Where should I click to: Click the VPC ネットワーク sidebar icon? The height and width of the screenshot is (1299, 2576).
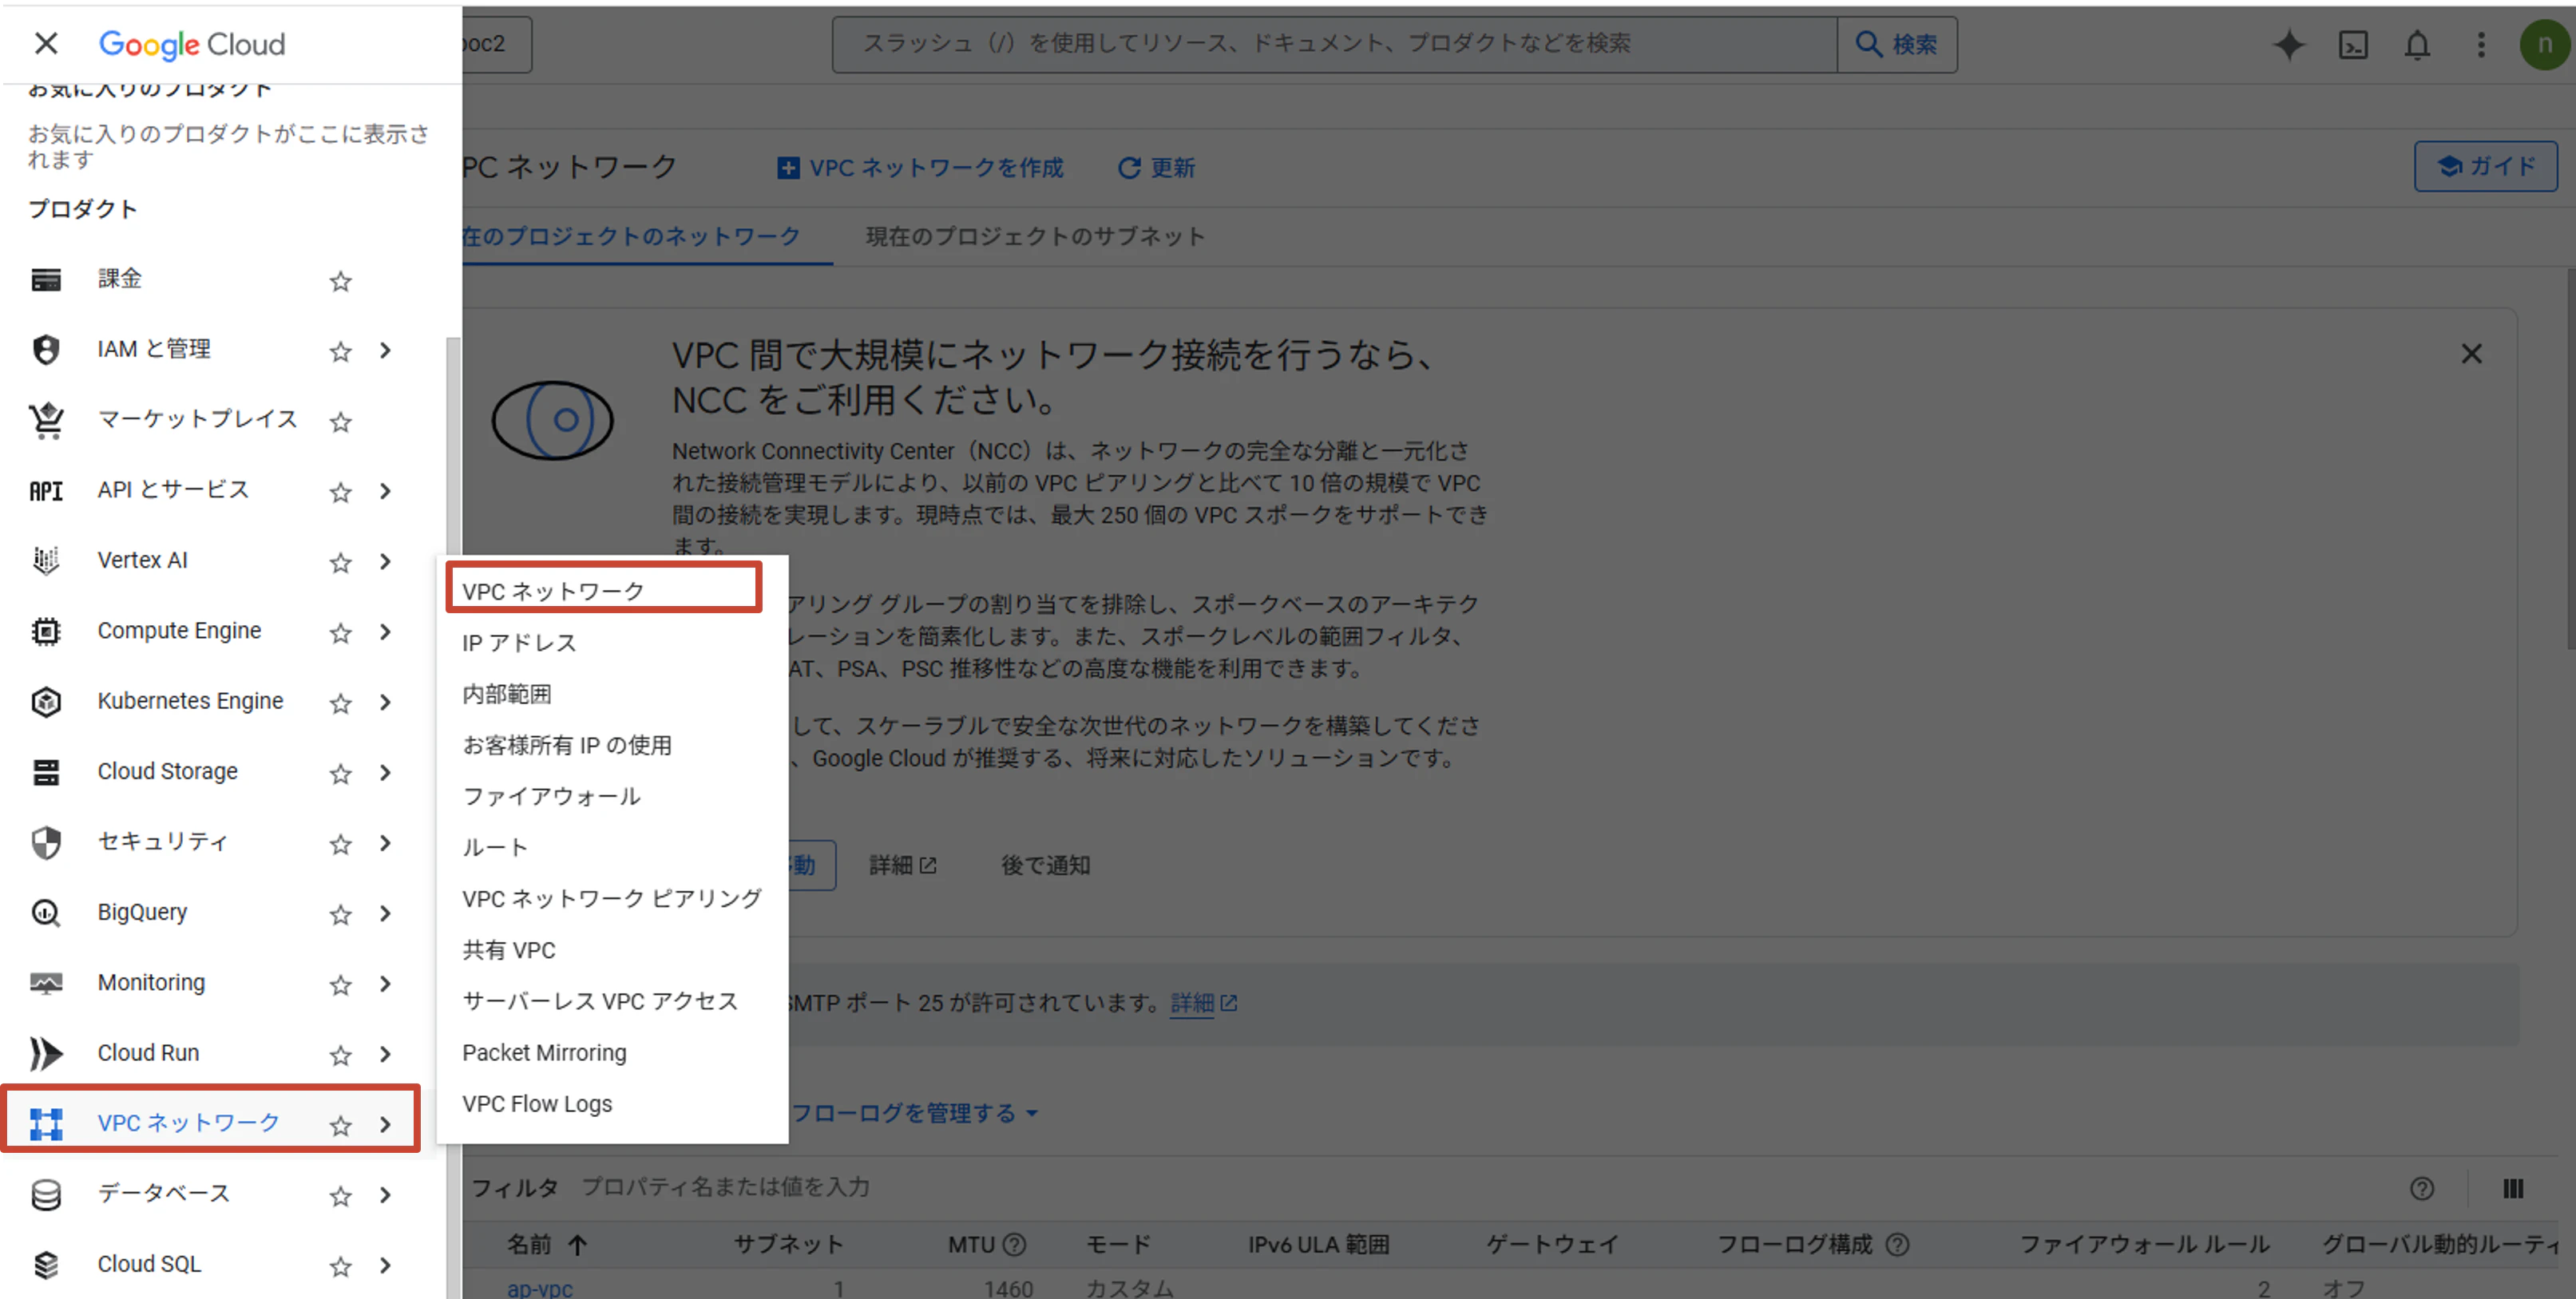click(46, 1124)
